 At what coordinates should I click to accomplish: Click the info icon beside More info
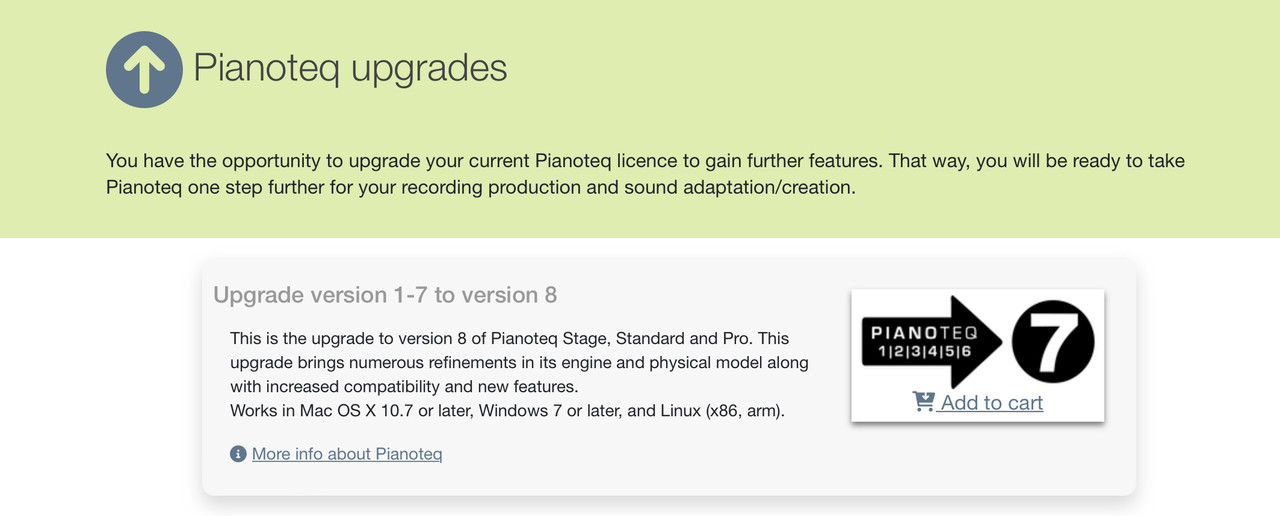pyautogui.click(x=238, y=454)
